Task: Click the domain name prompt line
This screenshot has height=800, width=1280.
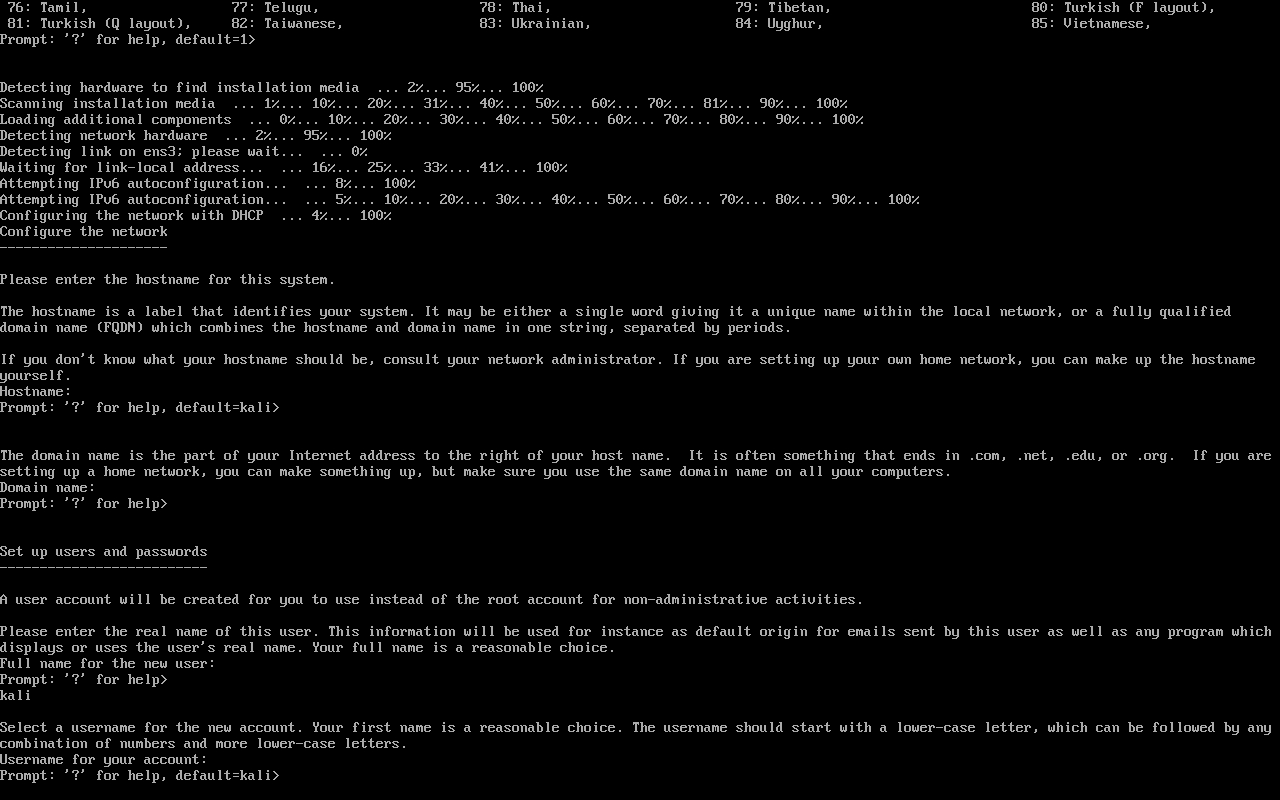Action: click(84, 504)
